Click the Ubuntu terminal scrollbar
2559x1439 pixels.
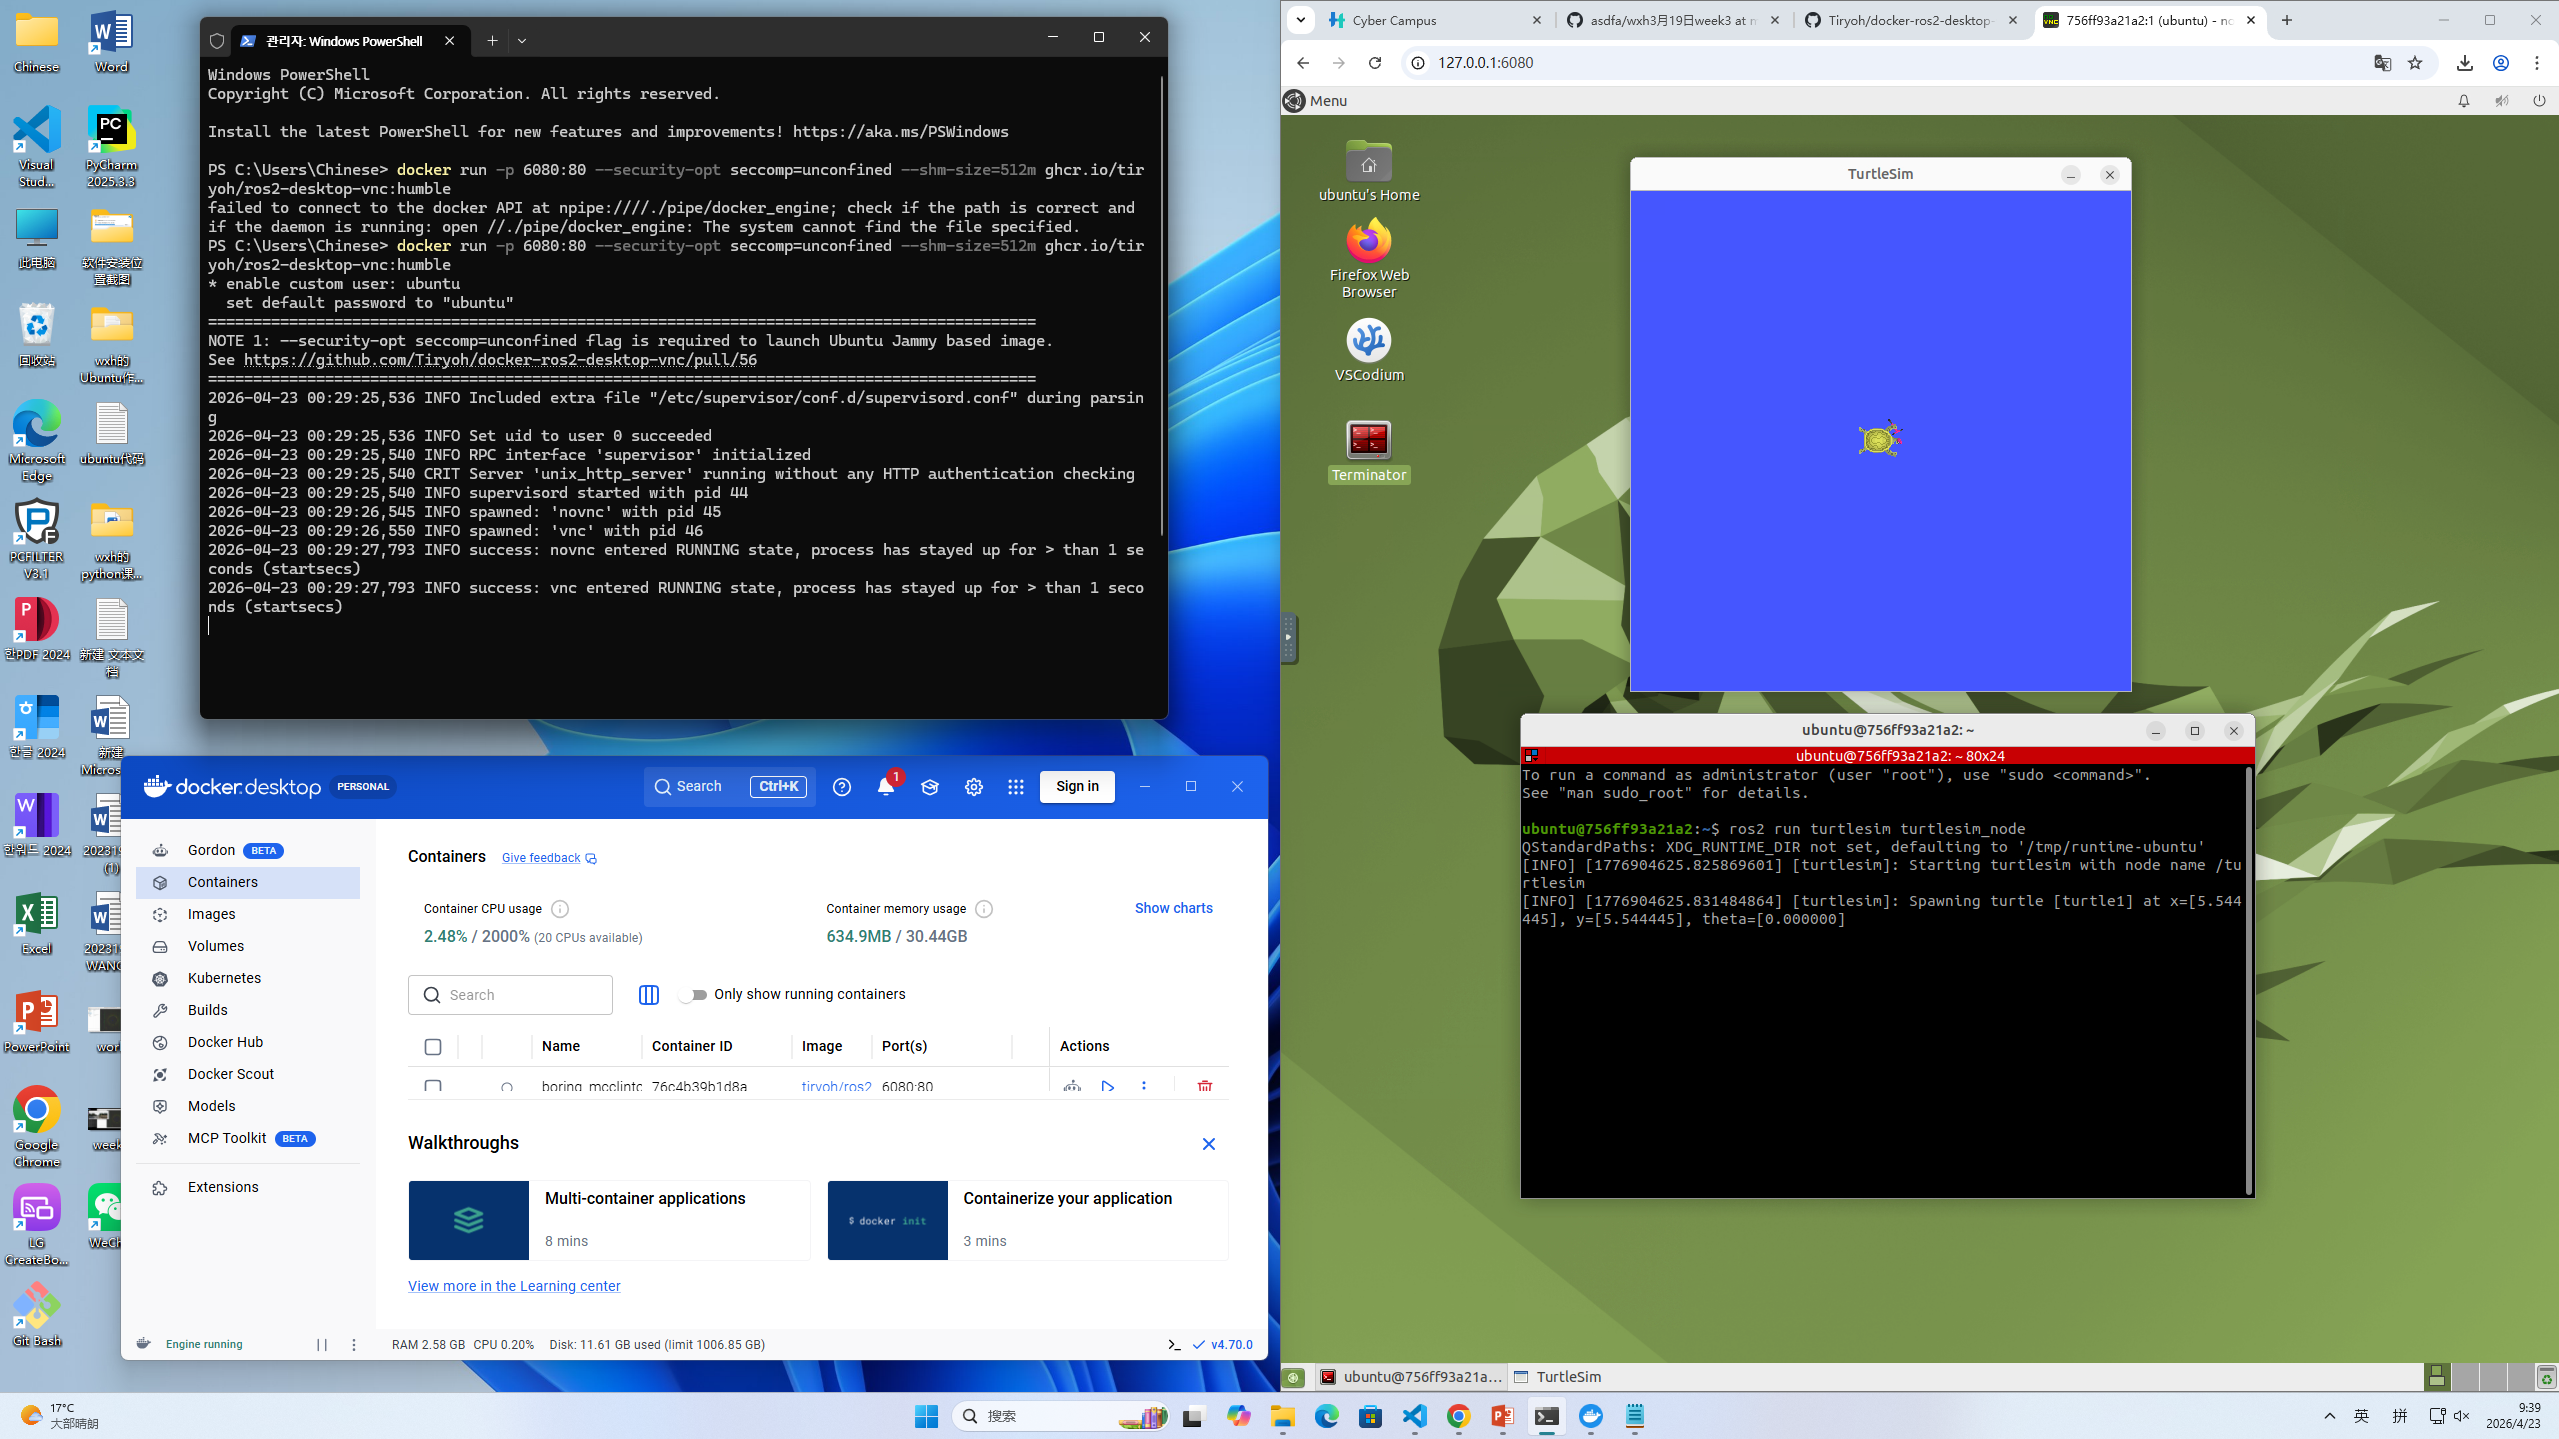point(2249,980)
